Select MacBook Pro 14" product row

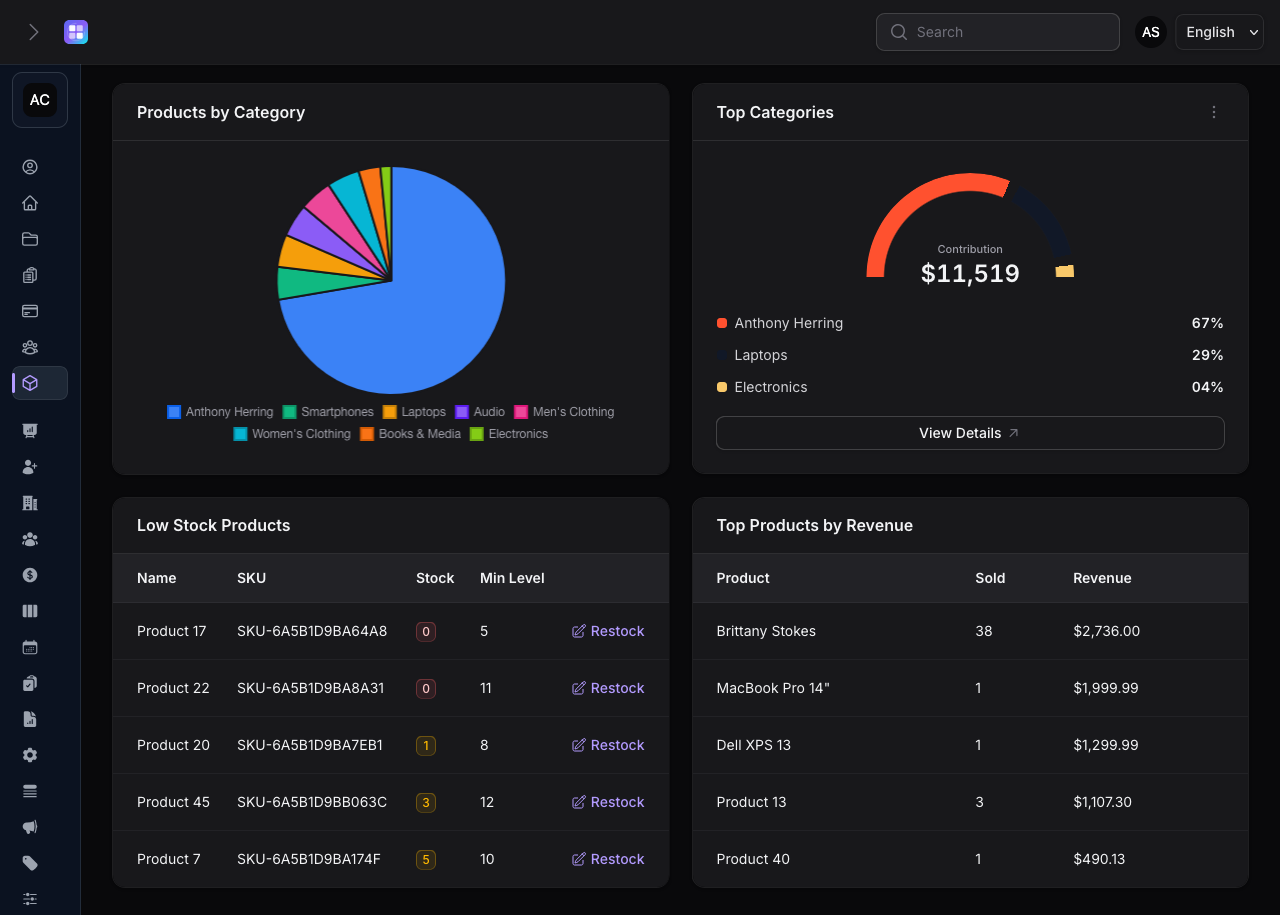[970, 688]
